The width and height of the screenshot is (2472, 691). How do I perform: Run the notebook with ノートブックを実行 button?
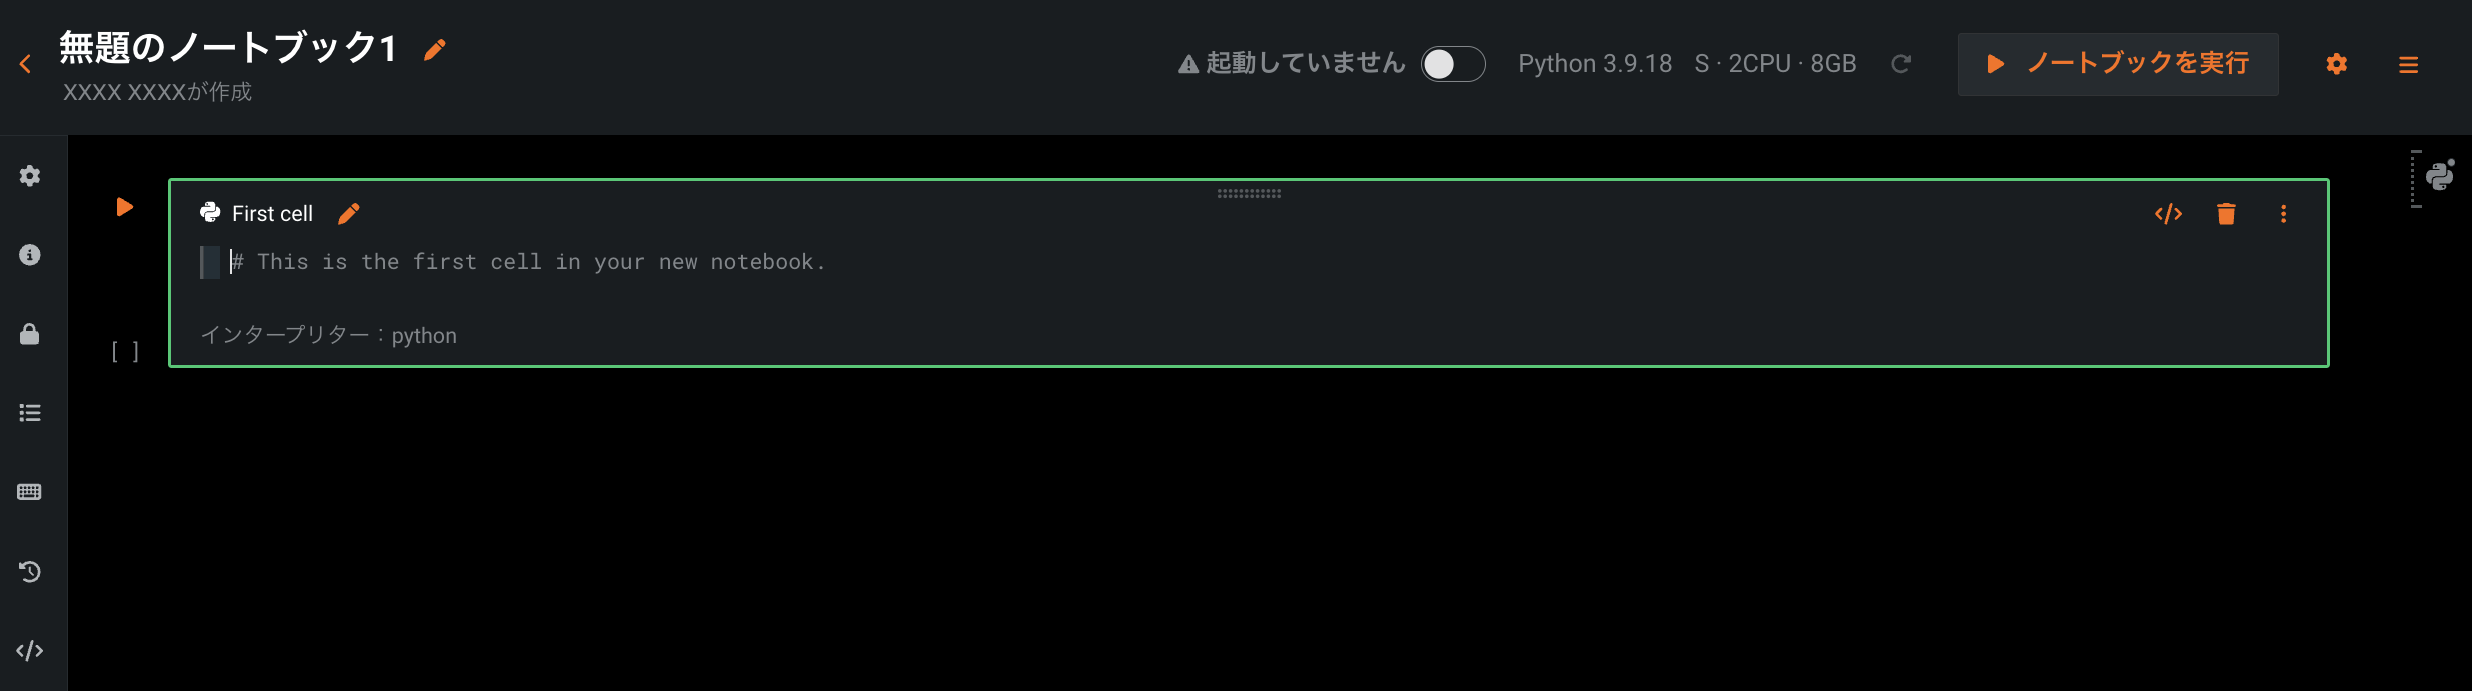click(x=2117, y=64)
